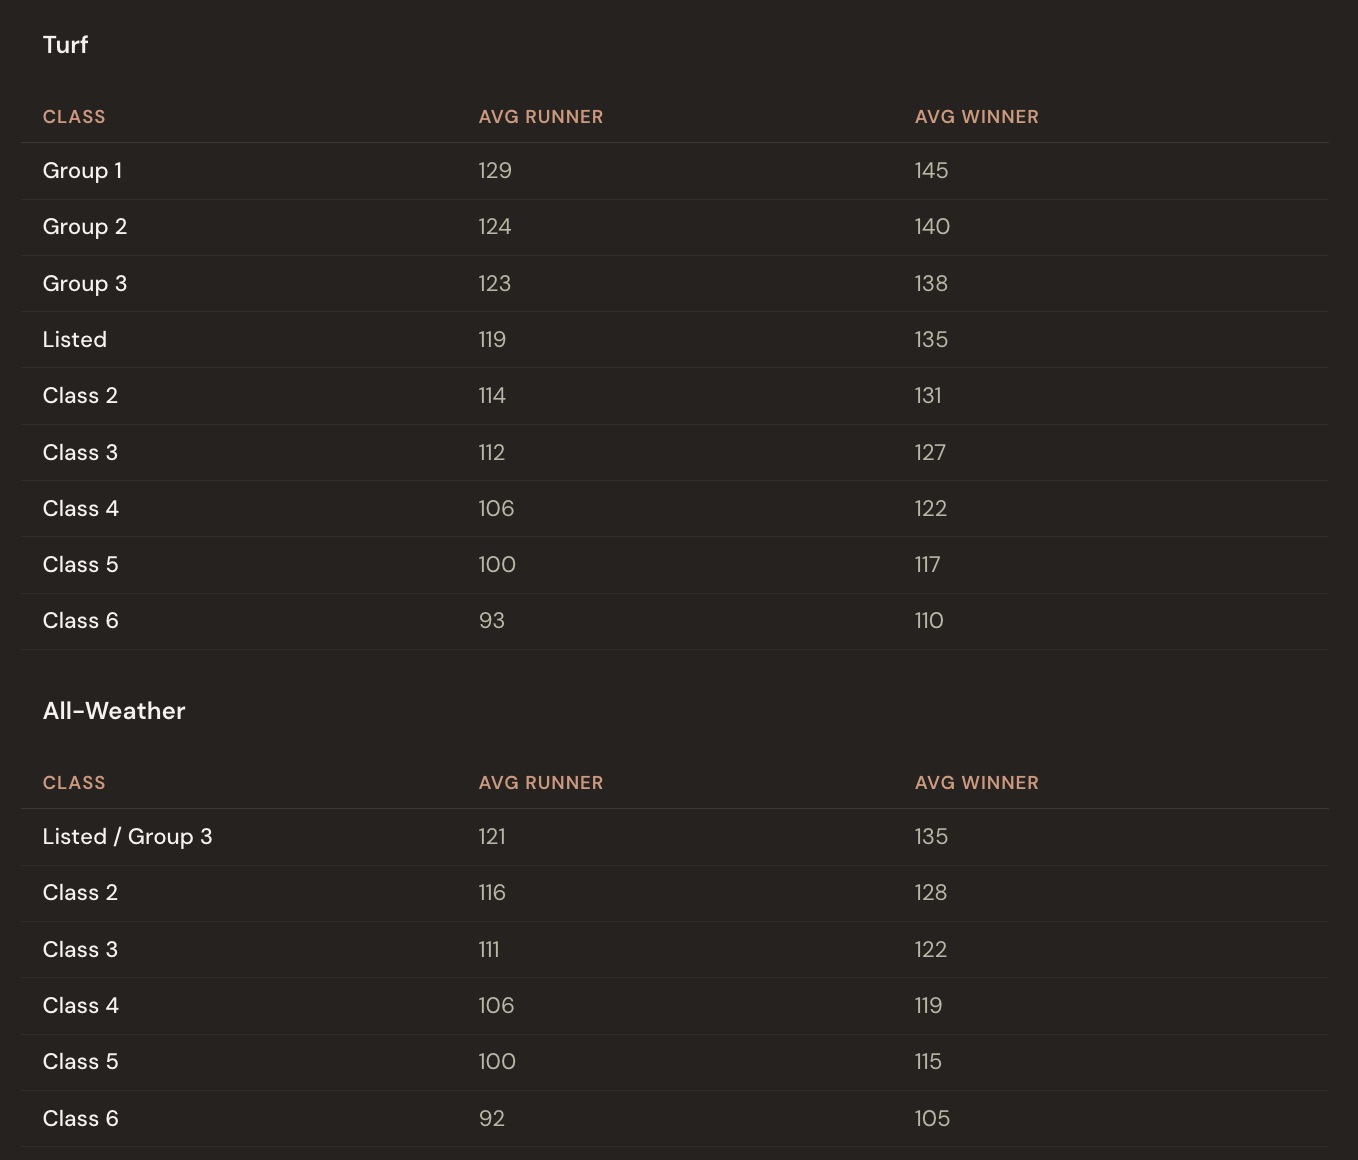The image size is (1358, 1160).
Task: Click Avg Winner header in Turf table
Action: [976, 117]
